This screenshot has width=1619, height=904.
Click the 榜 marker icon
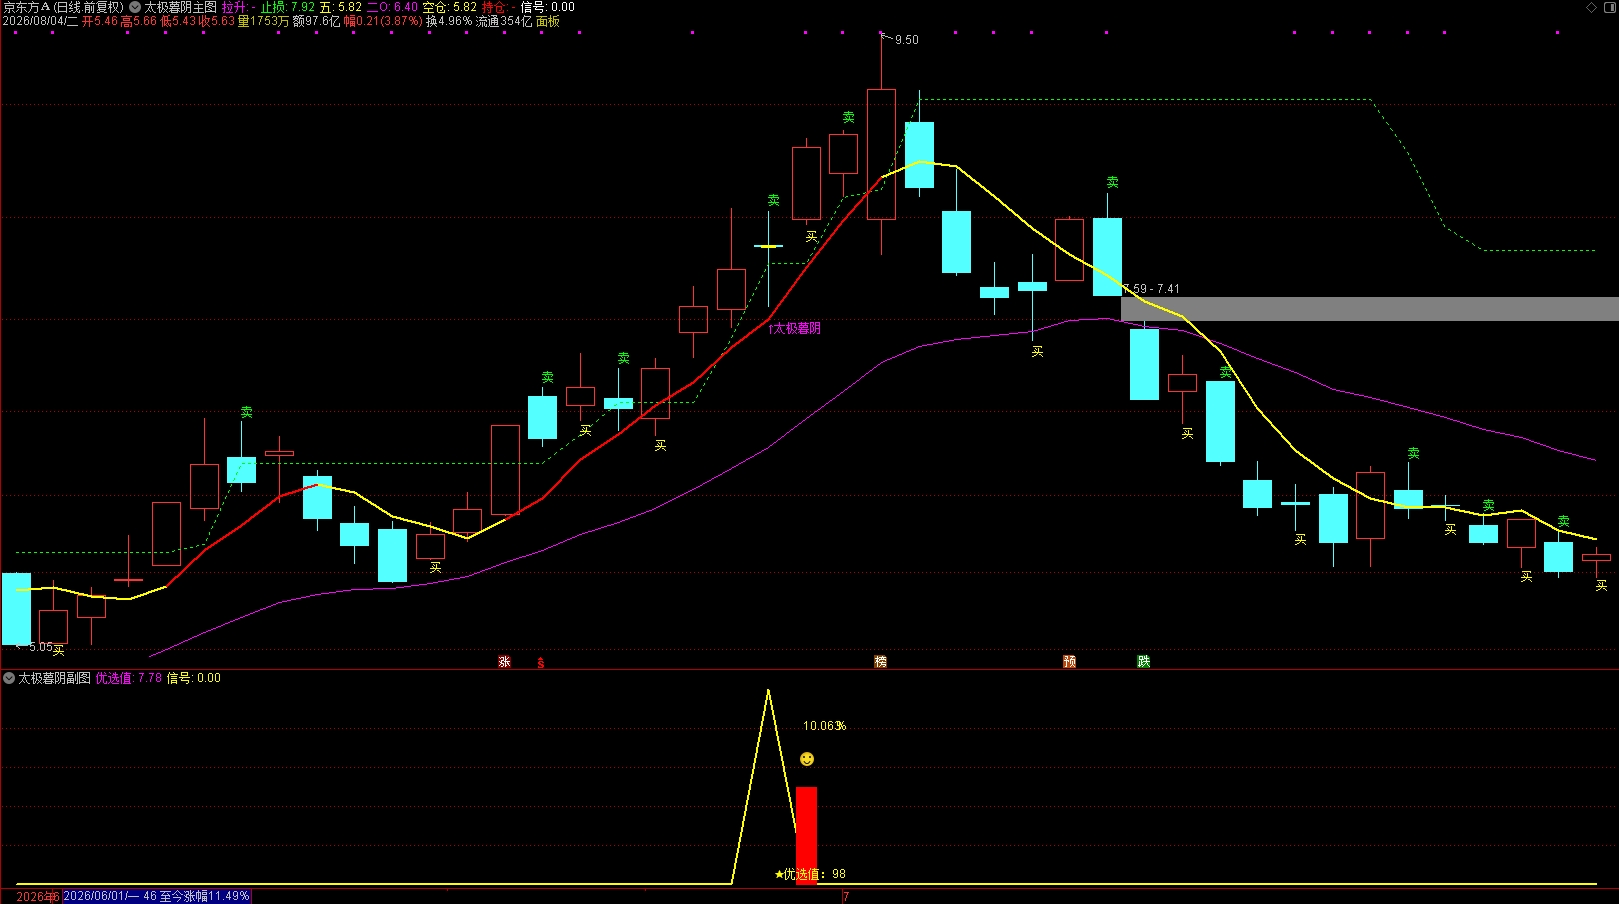coord(881,662)
